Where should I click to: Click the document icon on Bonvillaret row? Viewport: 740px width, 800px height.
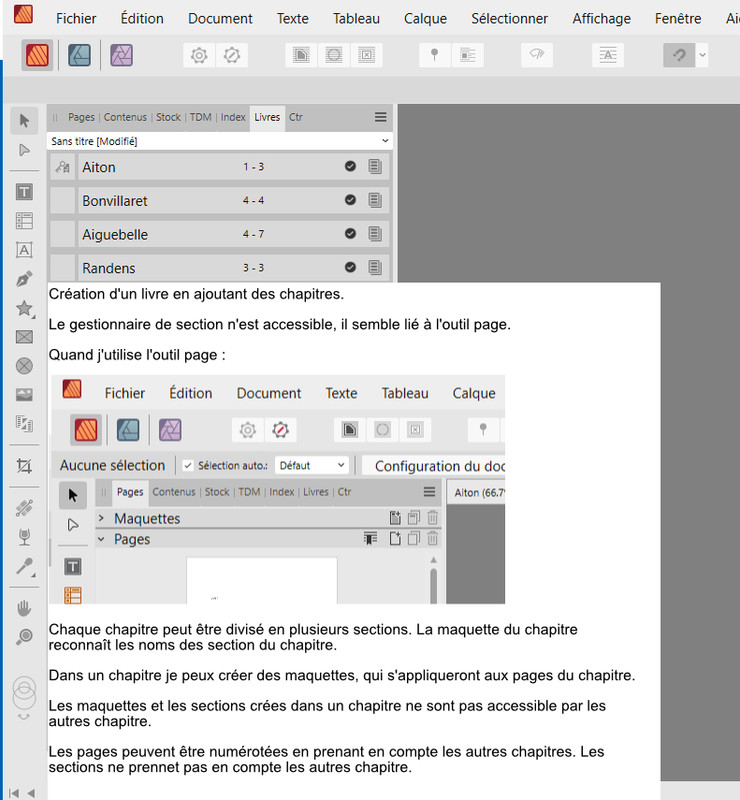pos(375,200)
